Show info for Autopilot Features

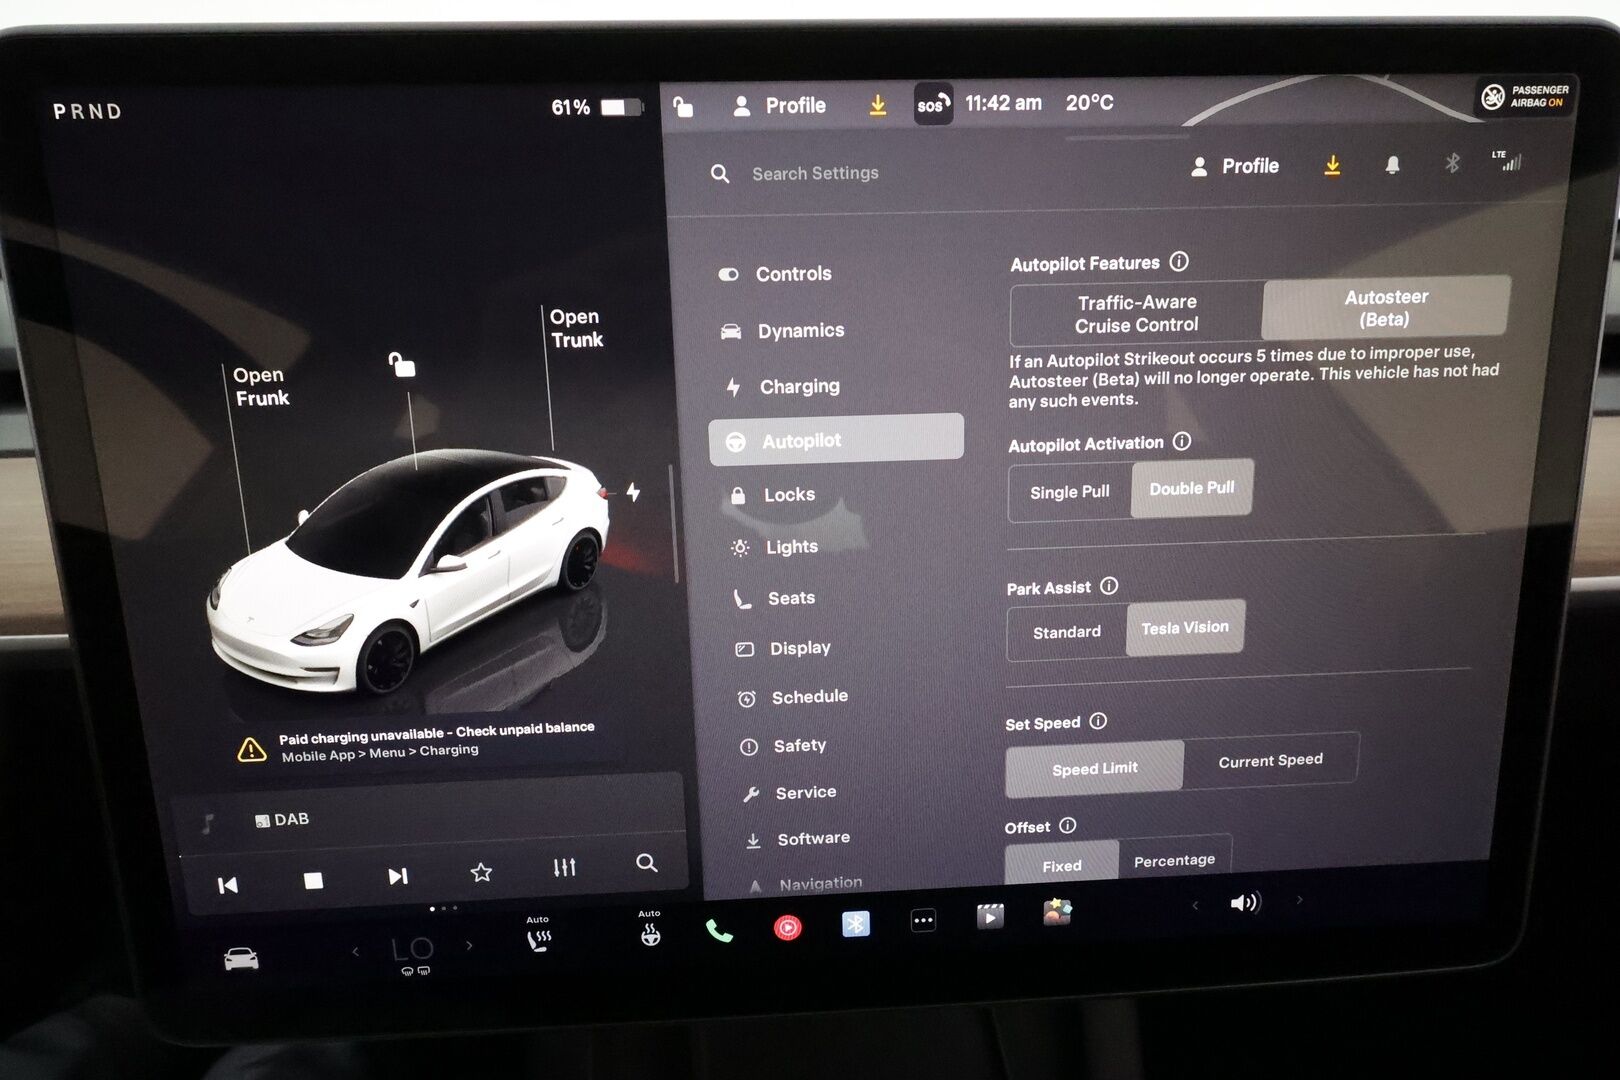click(1179, 262)
